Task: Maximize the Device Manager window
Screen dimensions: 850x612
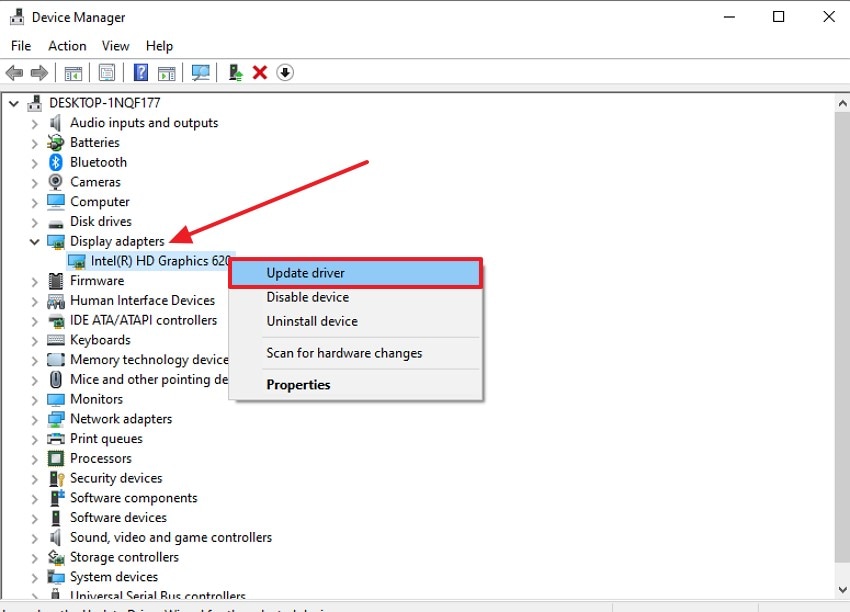Action: 778,17
